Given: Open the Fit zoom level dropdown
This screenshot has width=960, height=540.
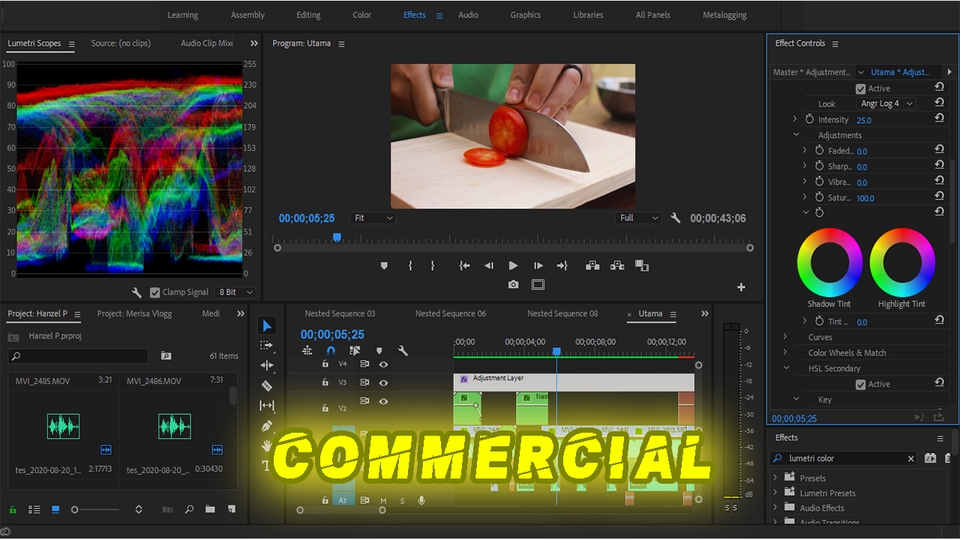Looking at the screenshot, I should pyautogui.click(x=372, y=218).
